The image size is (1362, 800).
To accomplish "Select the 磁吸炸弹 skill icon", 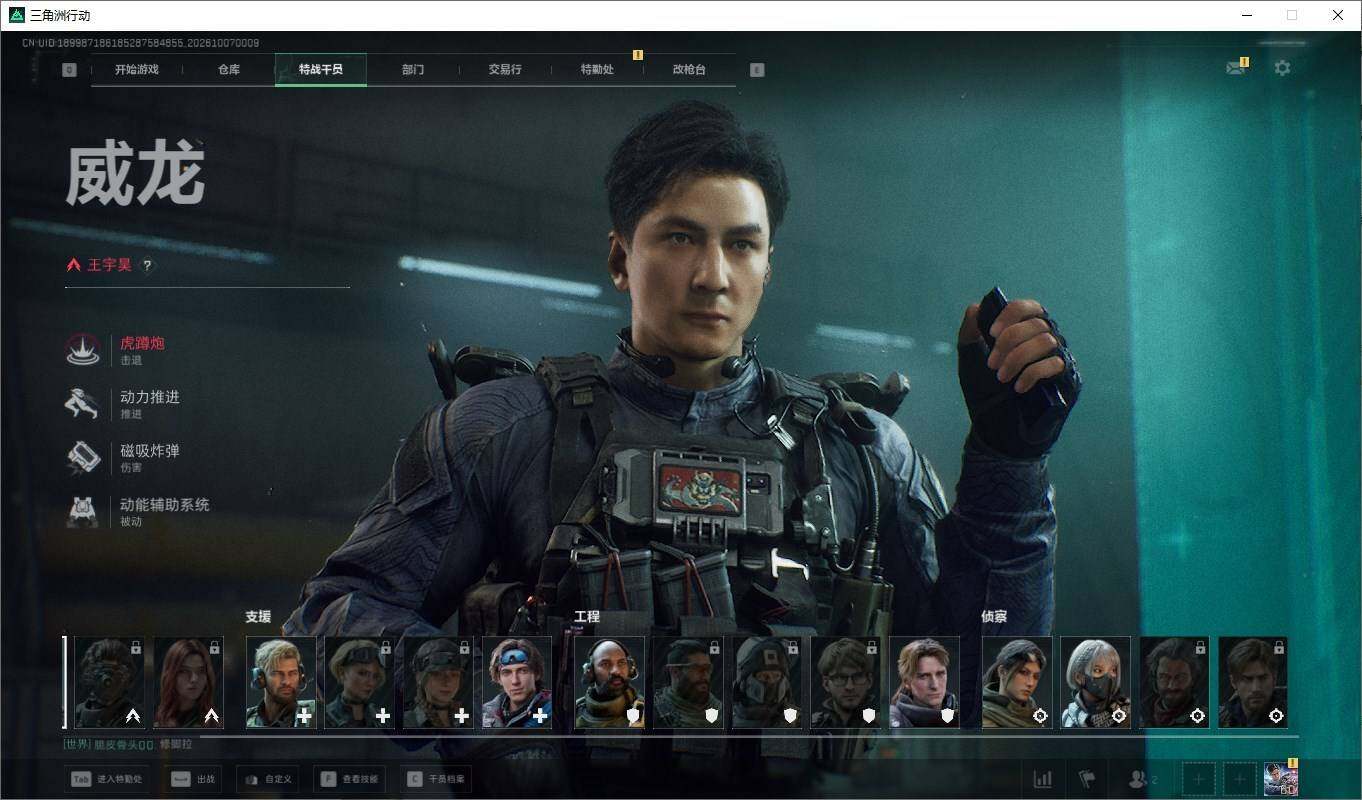I will pyautogui.click(x=82, y=458).
